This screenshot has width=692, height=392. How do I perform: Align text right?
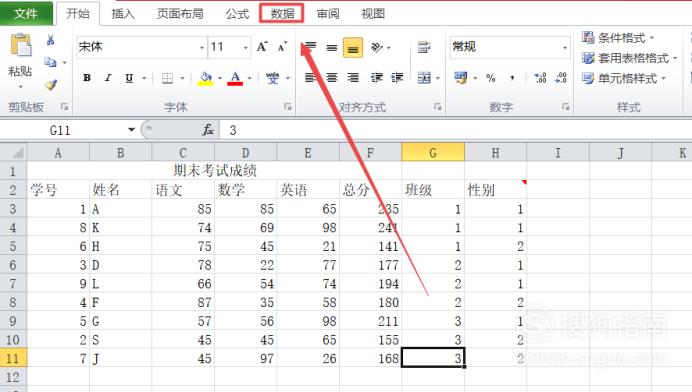(x=353, y=78)
